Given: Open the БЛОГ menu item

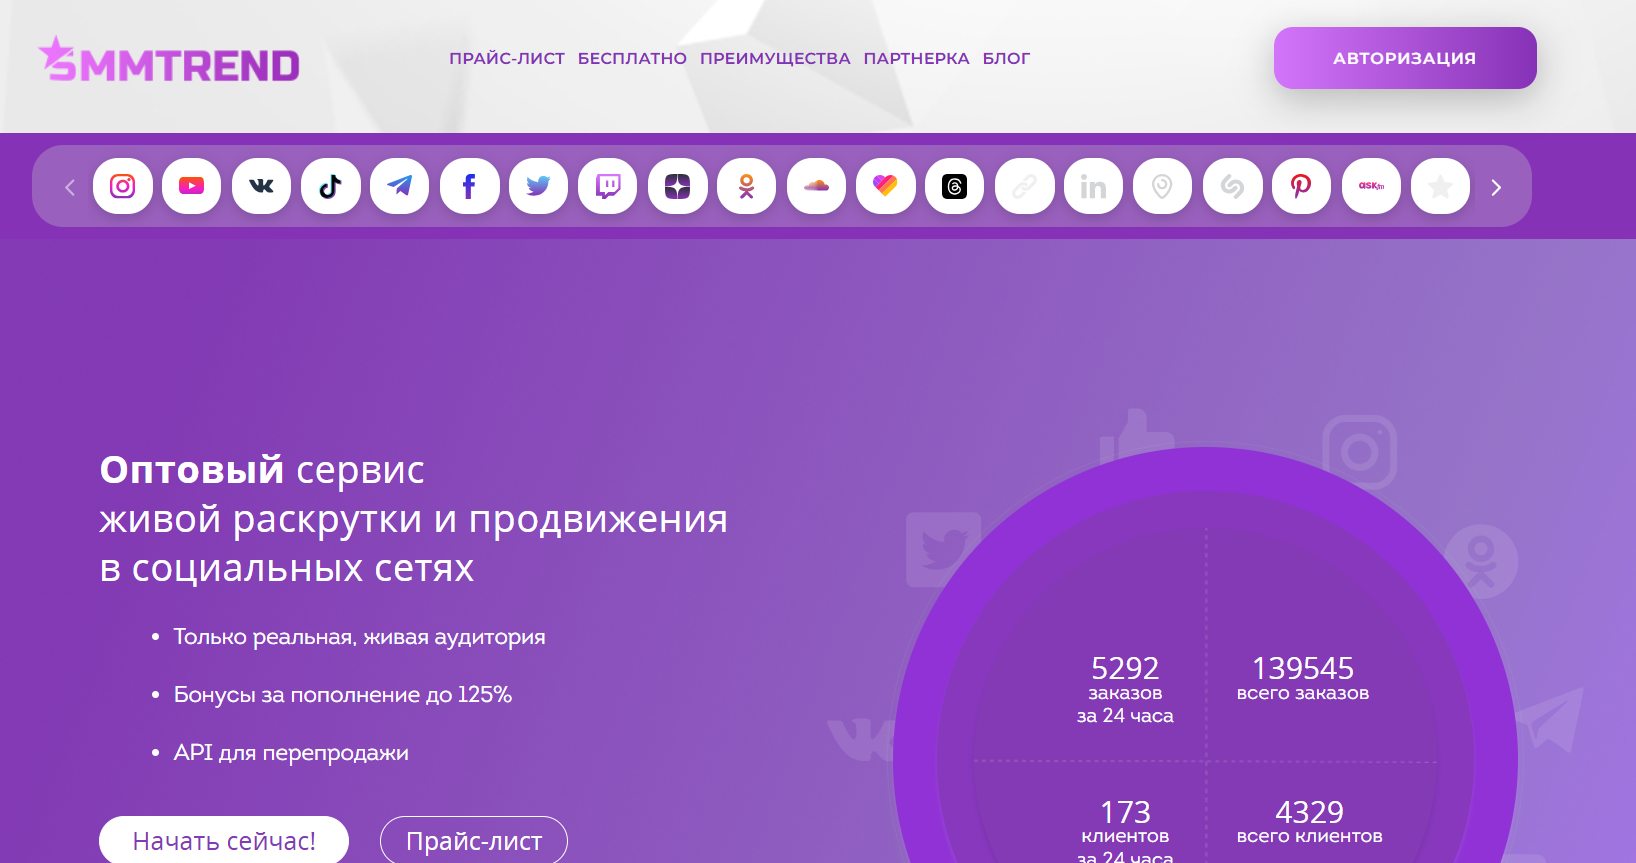Looking at the screenshot, I should pos(1006,58).
